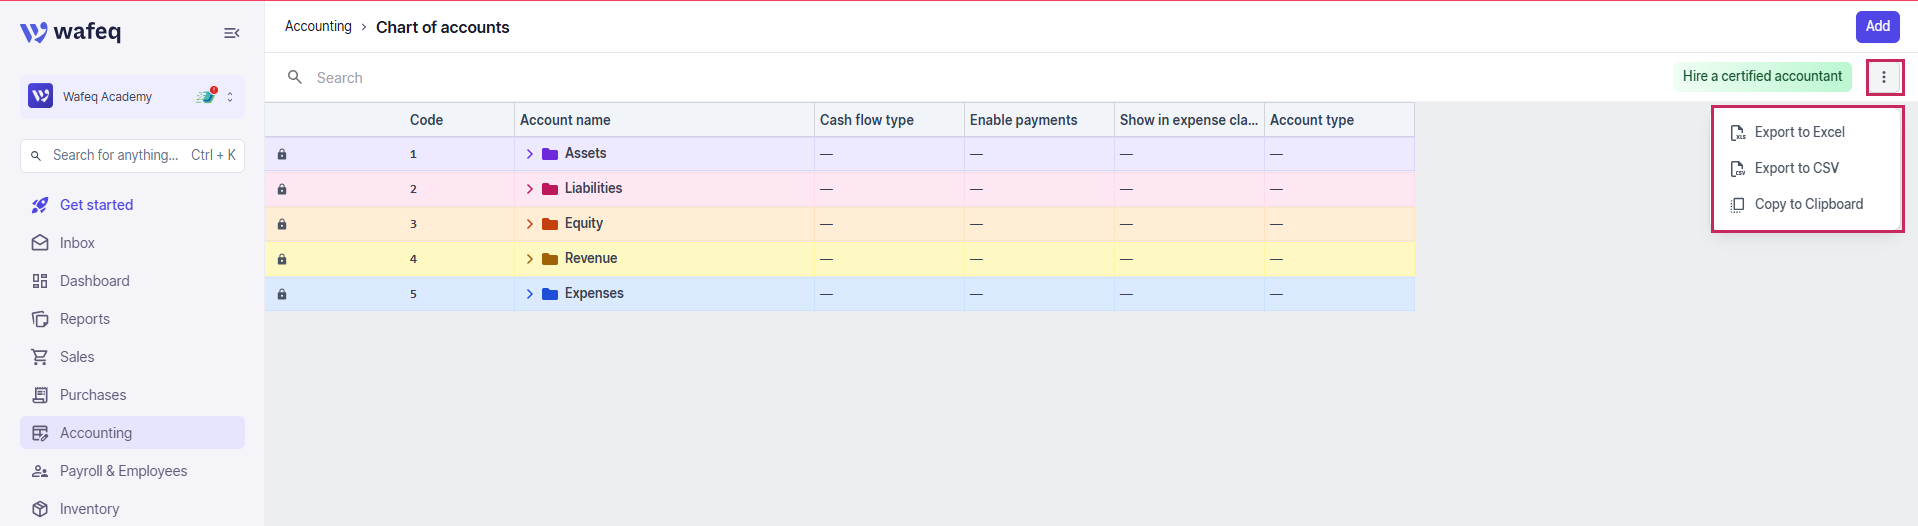Click Hire a certified accountant

(1762, 77)
